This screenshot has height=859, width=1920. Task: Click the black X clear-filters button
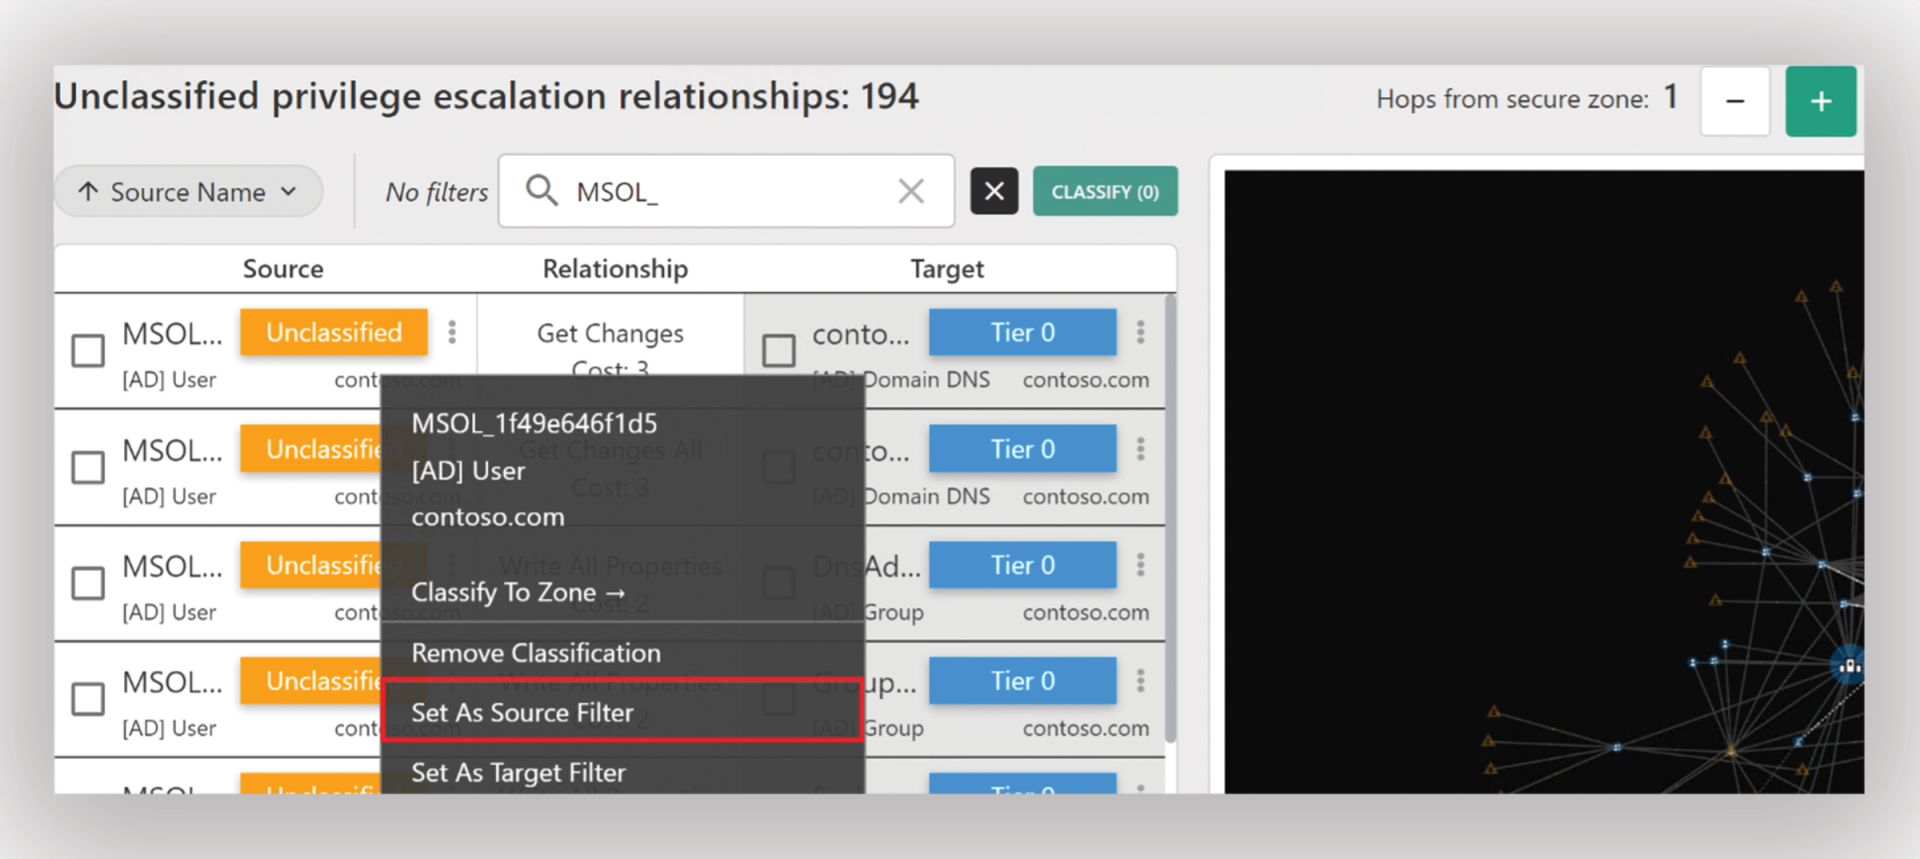994,191
